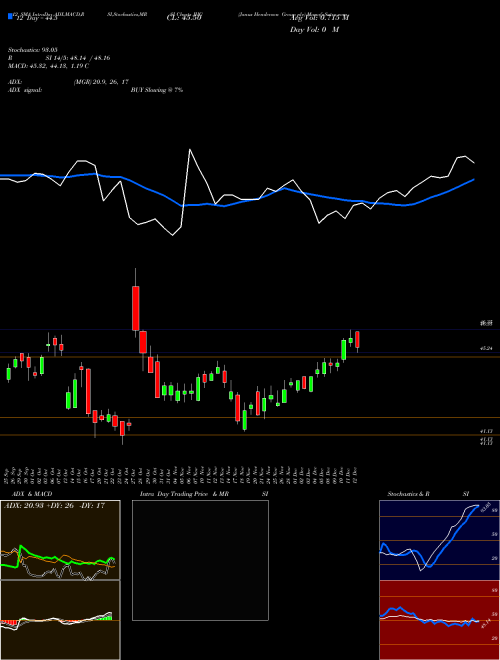The height and width of the screenshot is (660, 500).
Task: Click the 'BUY Slowing @ 7%' signal text
Action: pos(157,90)
